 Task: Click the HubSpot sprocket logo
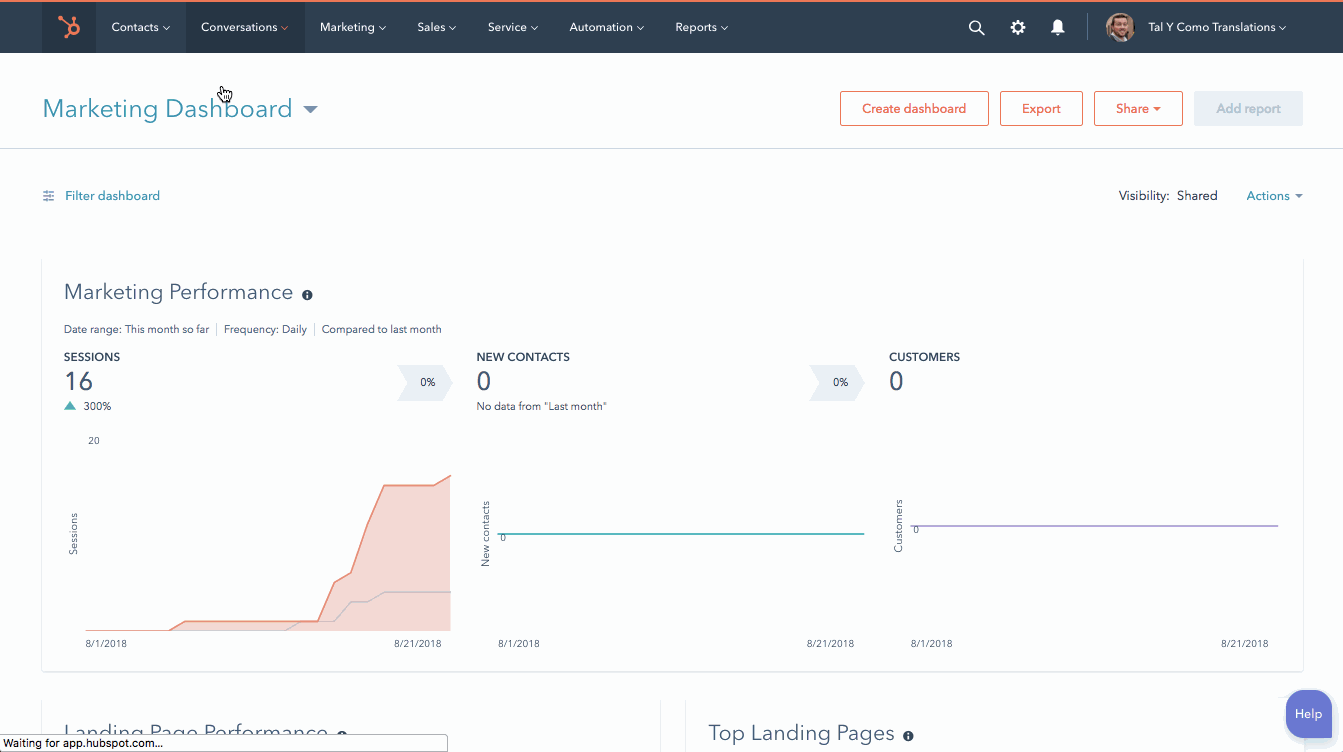click(69, 27)
